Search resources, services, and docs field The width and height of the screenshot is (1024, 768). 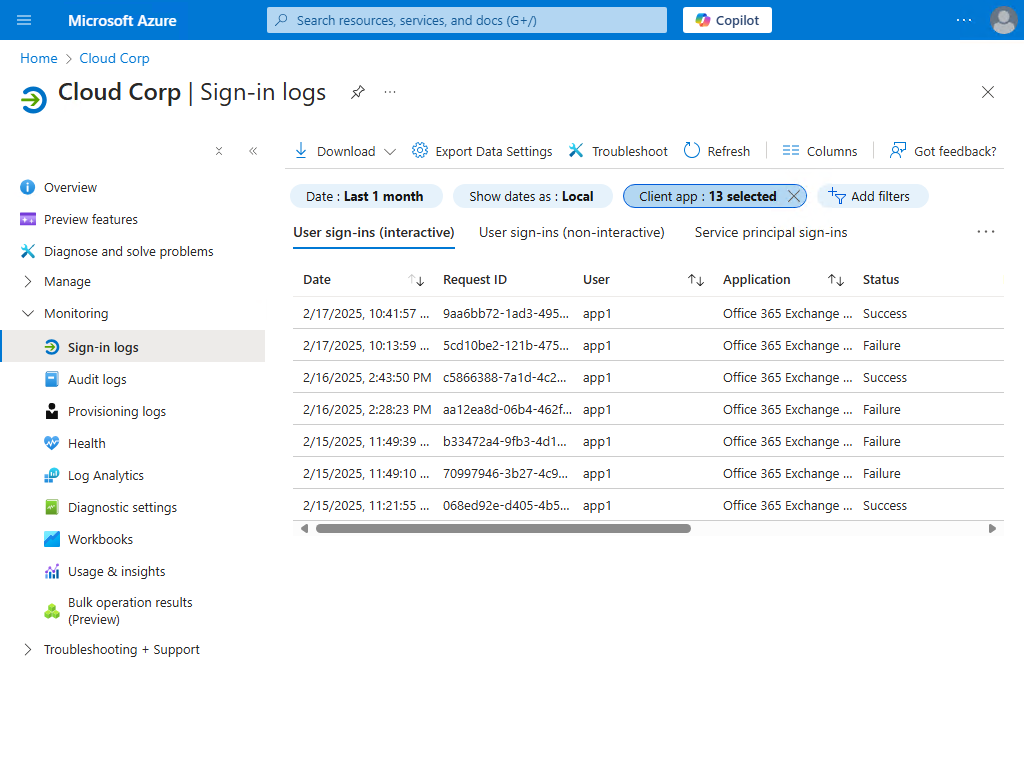[466, 20]
